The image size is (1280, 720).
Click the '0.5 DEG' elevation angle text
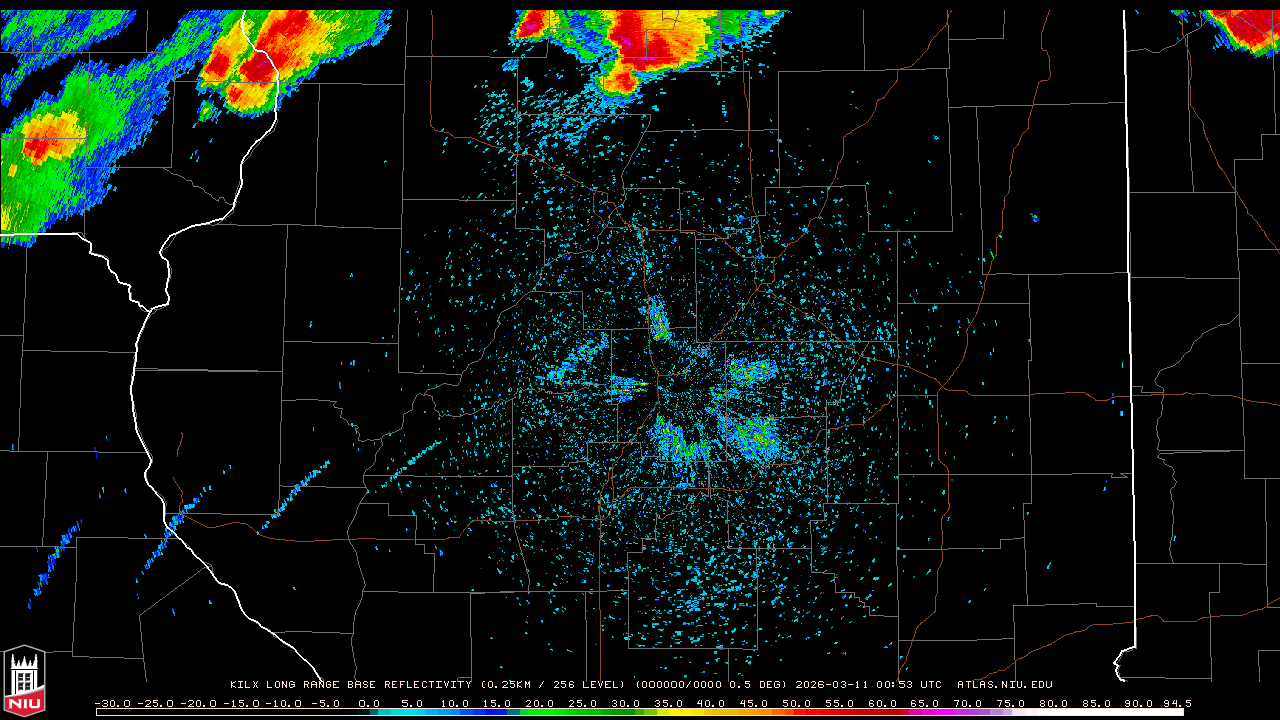[x=754, y=685]
